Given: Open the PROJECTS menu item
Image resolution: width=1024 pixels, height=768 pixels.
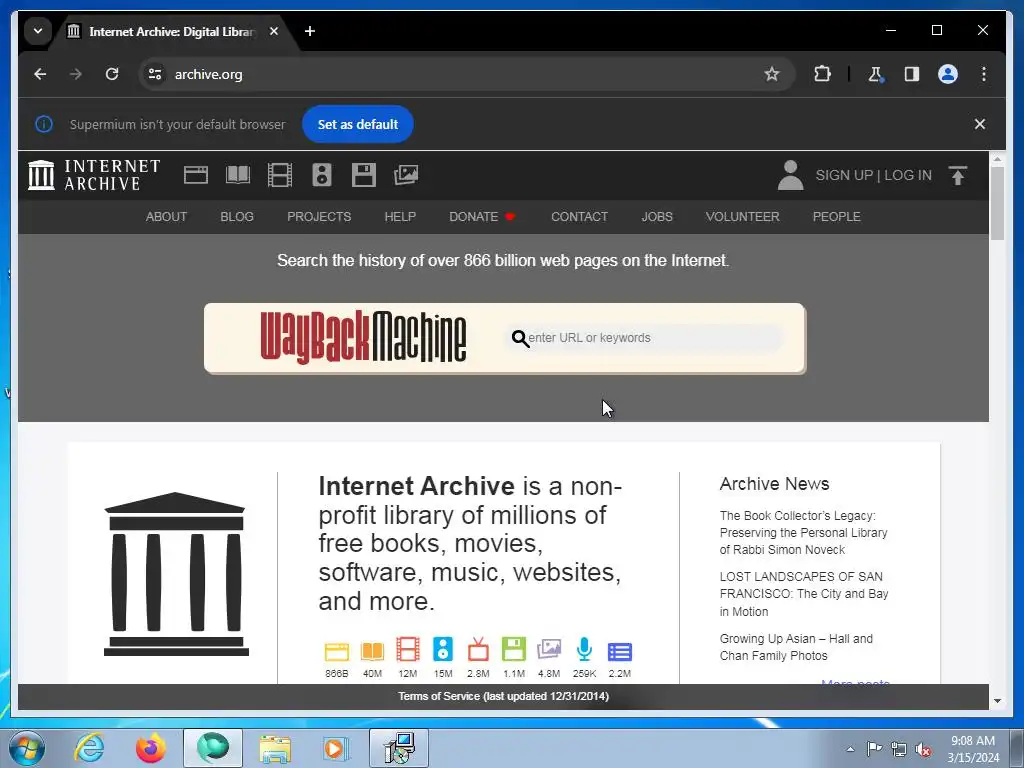Looking at the screenshot, I should pos(319,217).
